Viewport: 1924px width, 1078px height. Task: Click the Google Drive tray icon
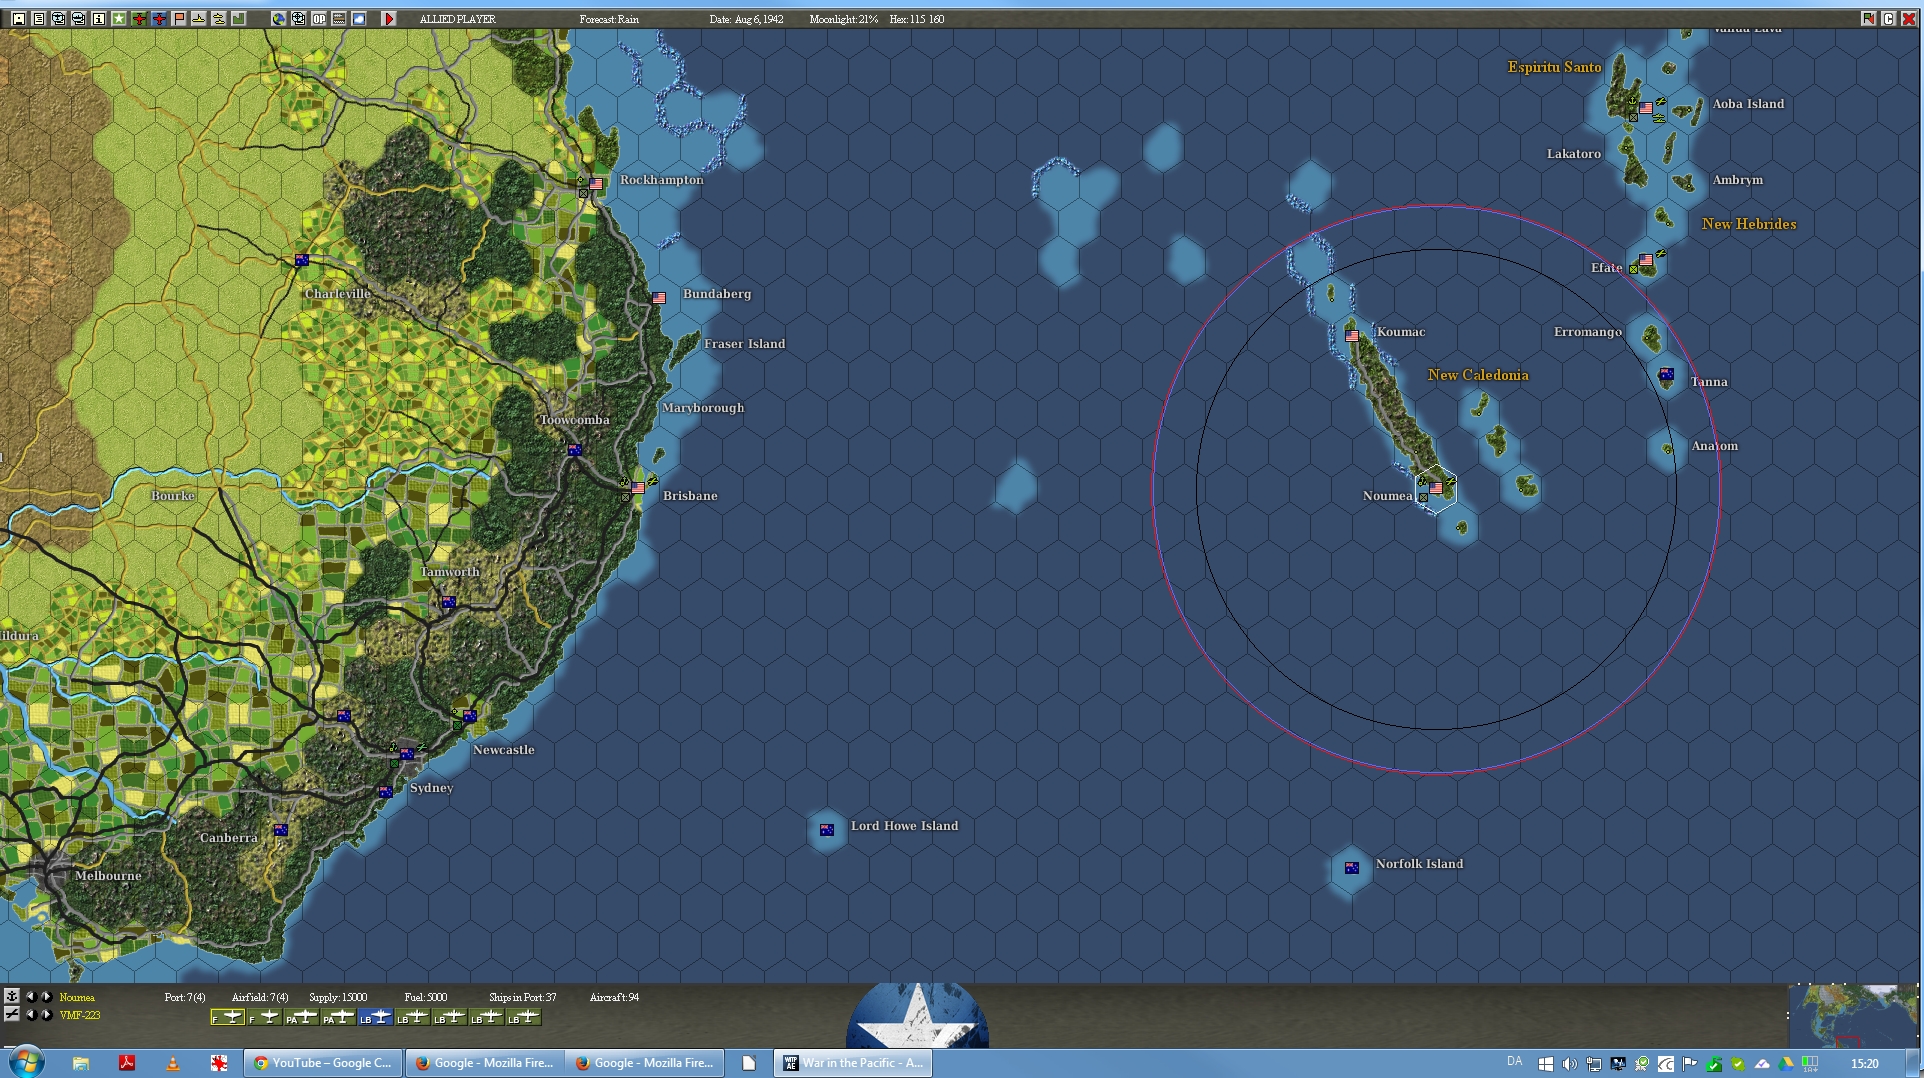(x=1786, y=1064)
